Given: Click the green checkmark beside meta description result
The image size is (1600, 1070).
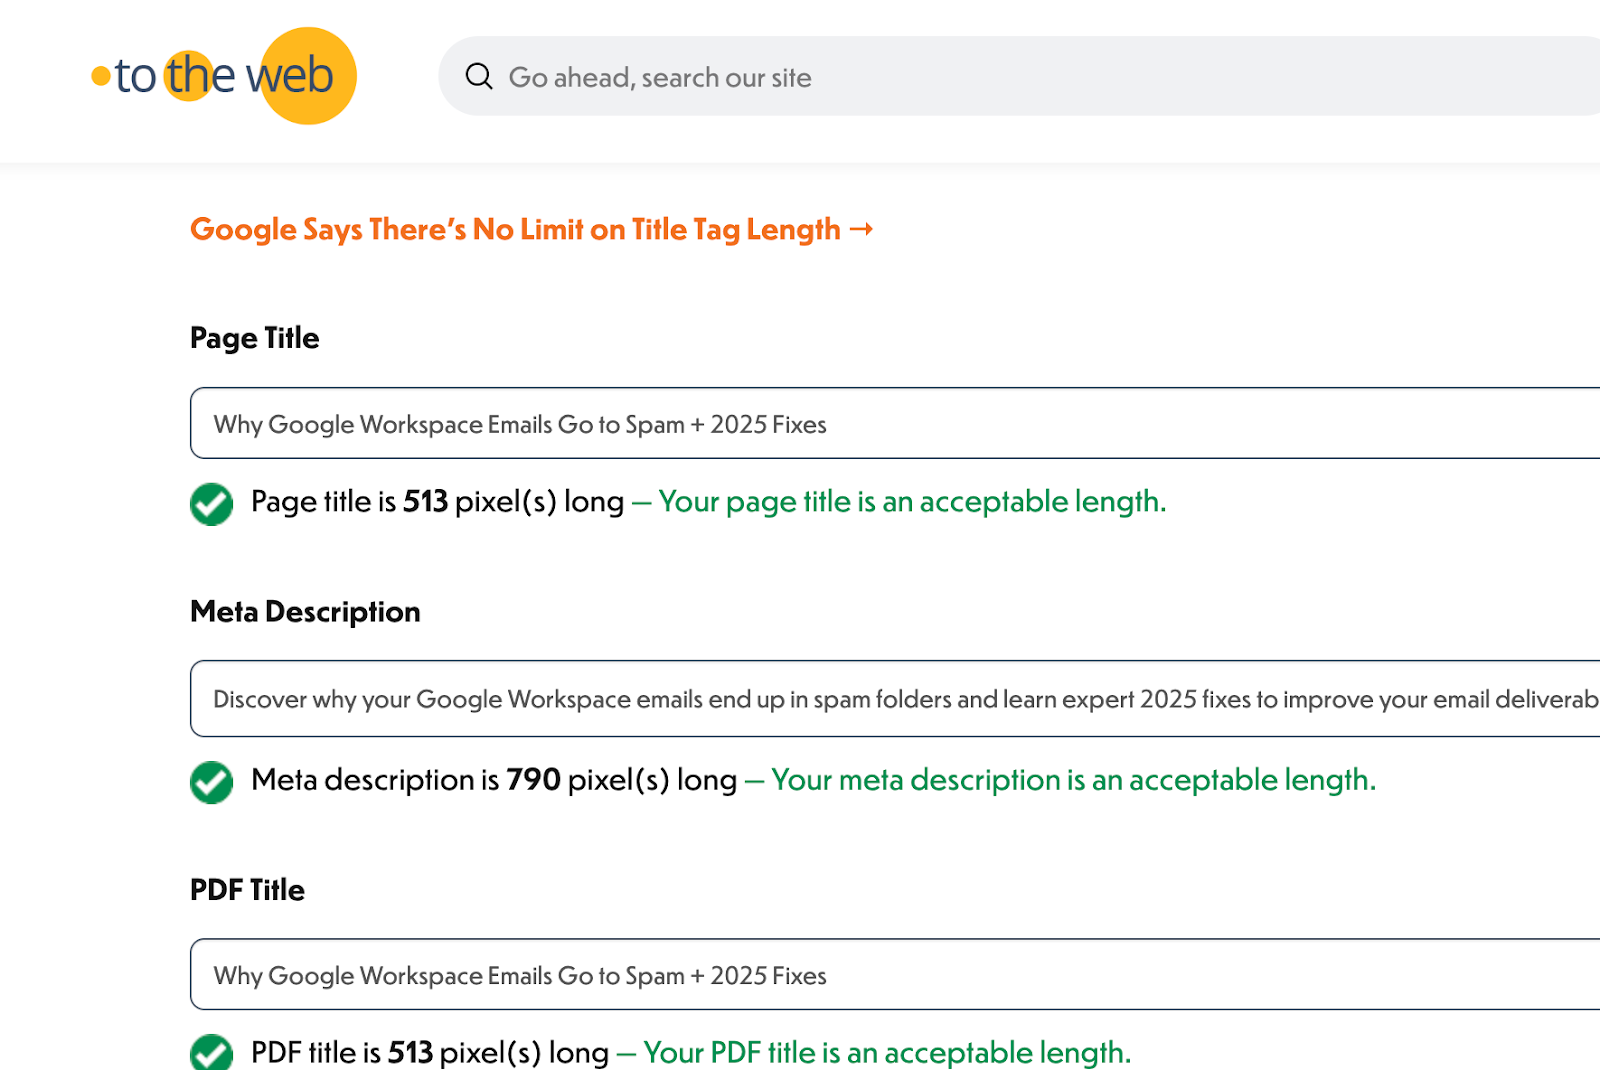Looking at the screenshot, I should 211,782.
